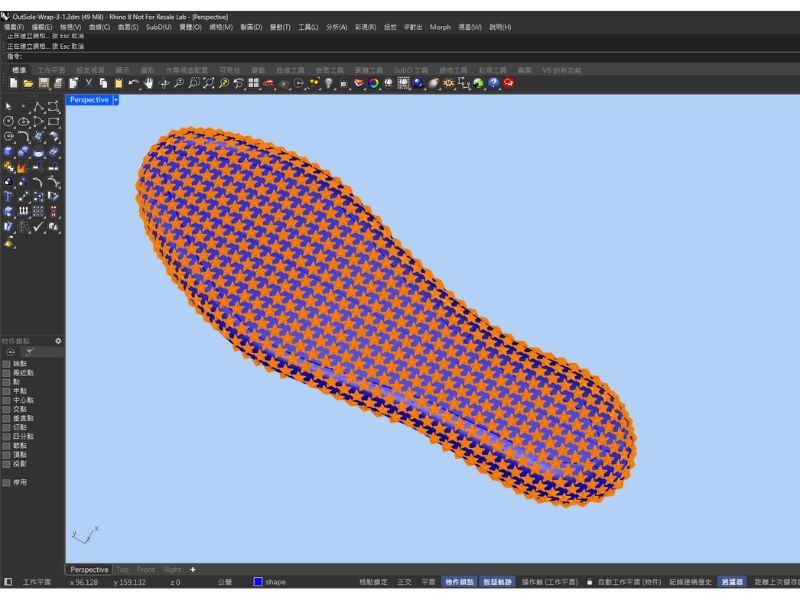
Task: Add a new viewport tab with plus button
Action: [x=193, y=569]
